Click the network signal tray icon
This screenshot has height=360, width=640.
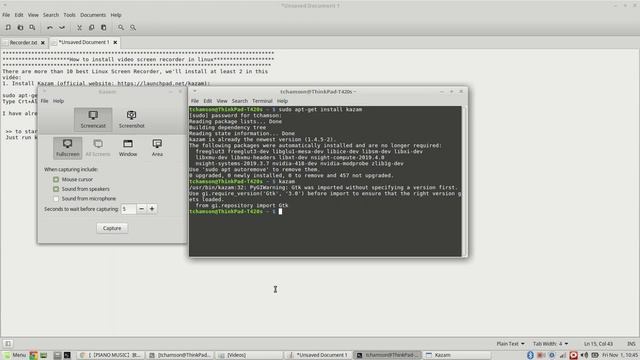coord(562,355)
